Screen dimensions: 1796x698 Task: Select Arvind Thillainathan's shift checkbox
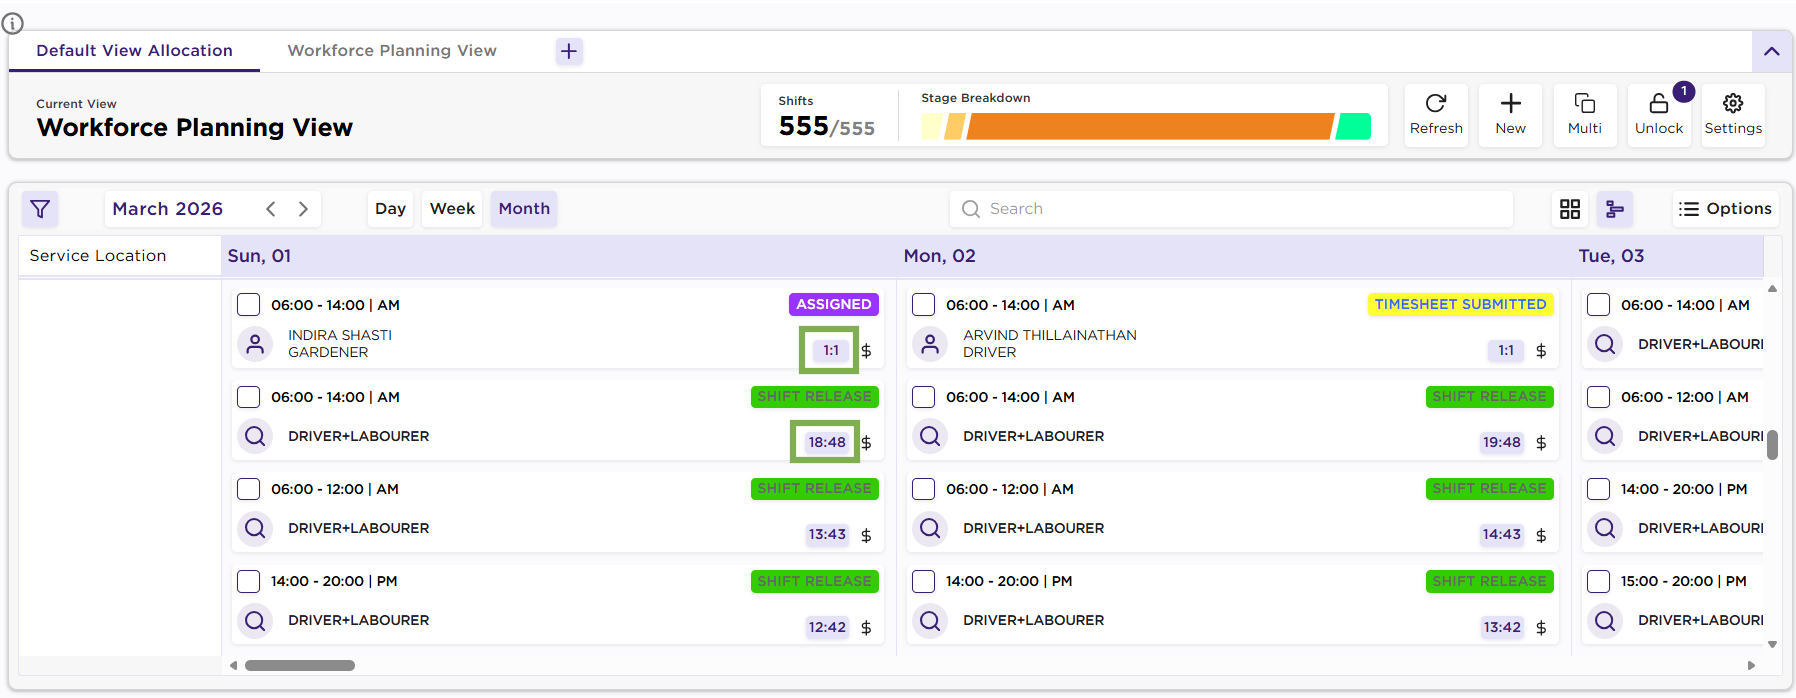pyautogui.click(x=924, y=305)
